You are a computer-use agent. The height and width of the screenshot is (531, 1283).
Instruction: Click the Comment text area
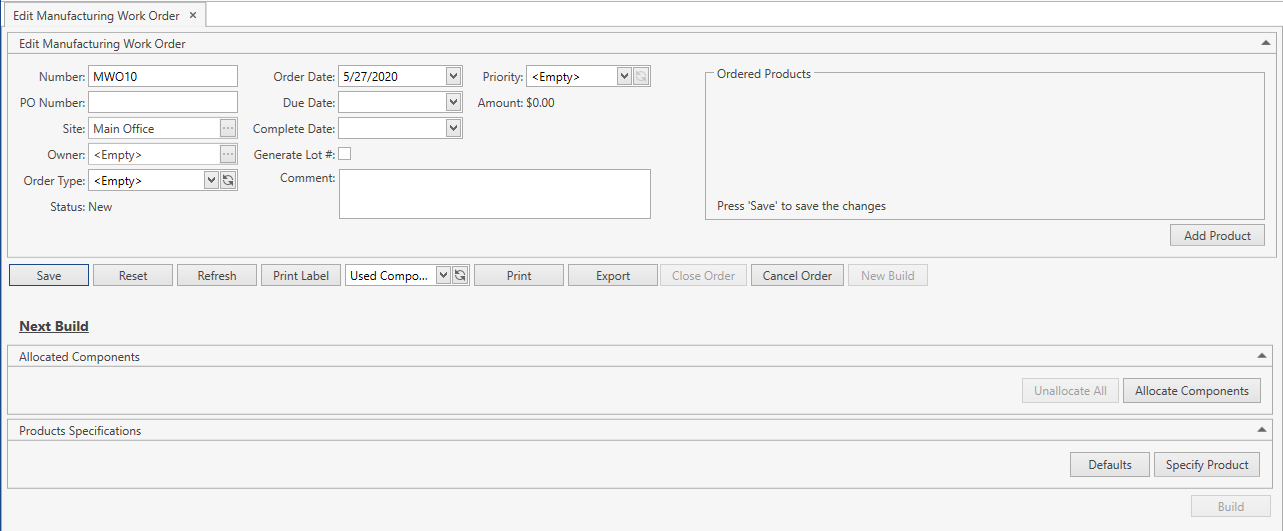(x=494, y=193)
